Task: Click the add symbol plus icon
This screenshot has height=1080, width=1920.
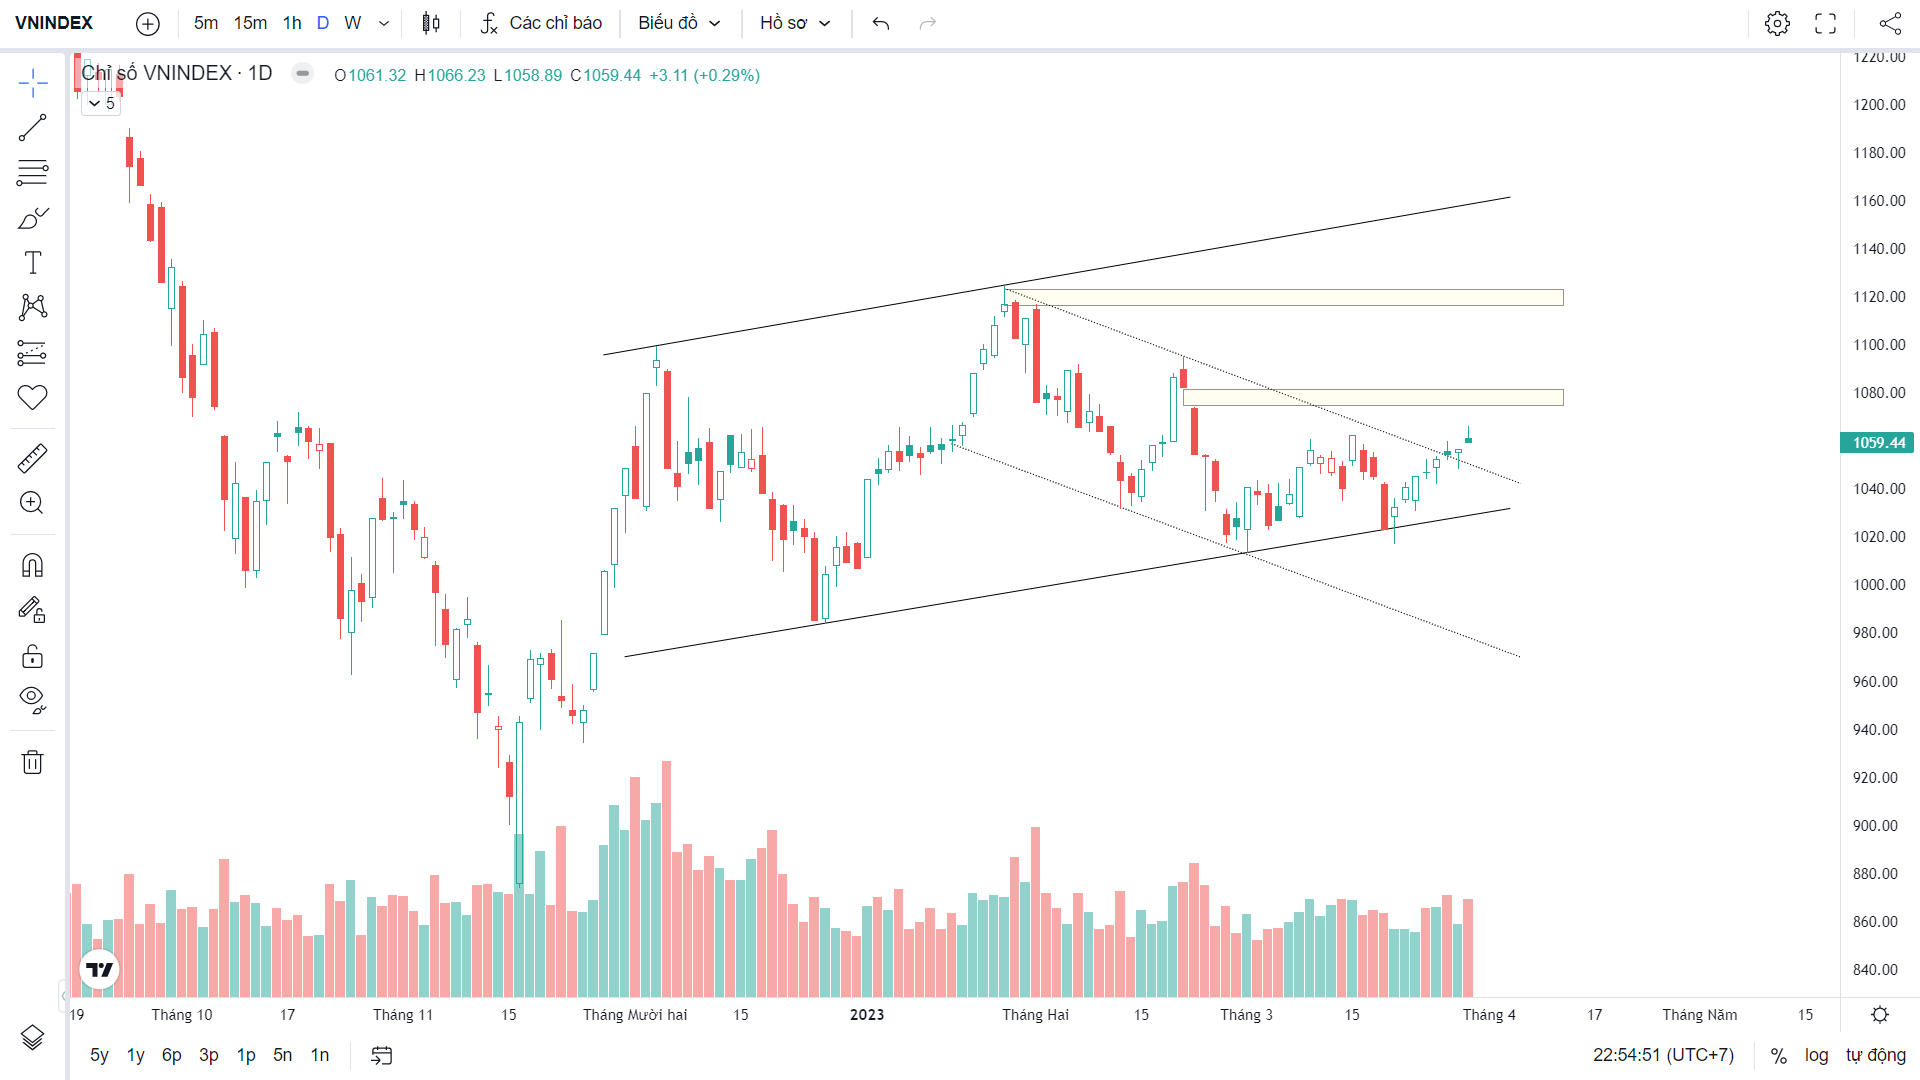Action: (147, 23)
